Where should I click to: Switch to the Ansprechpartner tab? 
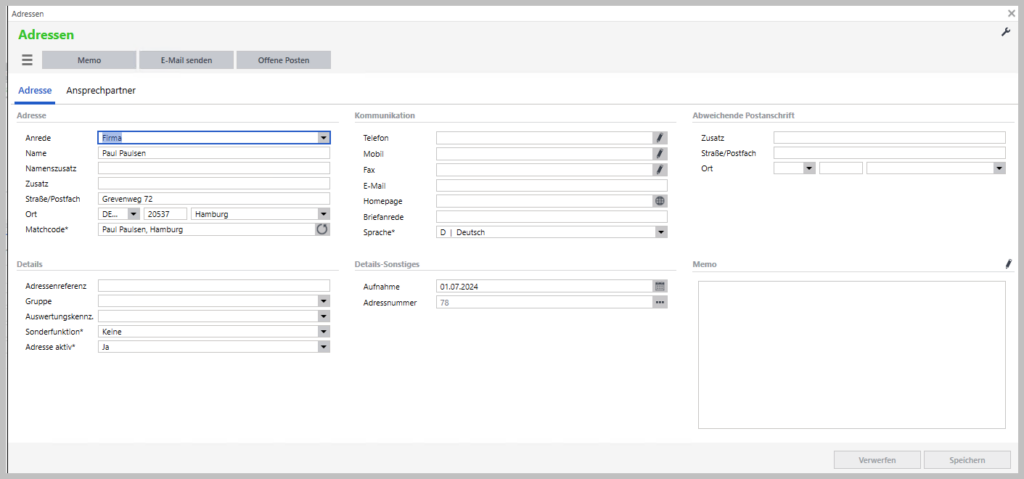coord(101,91)
